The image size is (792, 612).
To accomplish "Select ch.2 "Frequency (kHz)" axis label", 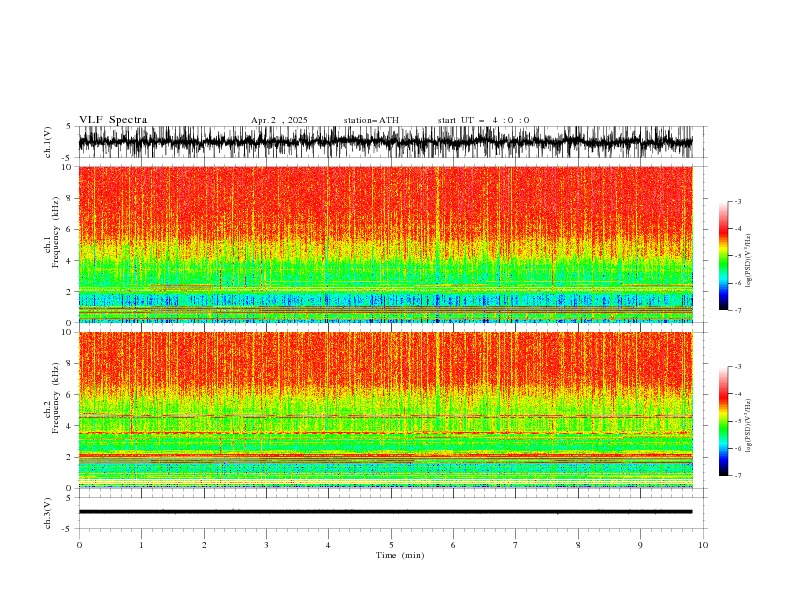I will click(x=56, y=398).
